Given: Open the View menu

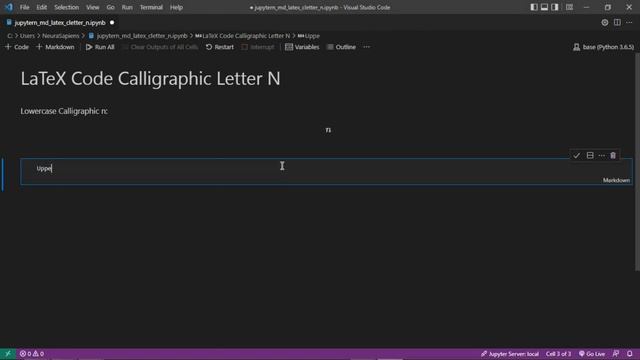Looking at the screenshot, I should pos(93,7).
